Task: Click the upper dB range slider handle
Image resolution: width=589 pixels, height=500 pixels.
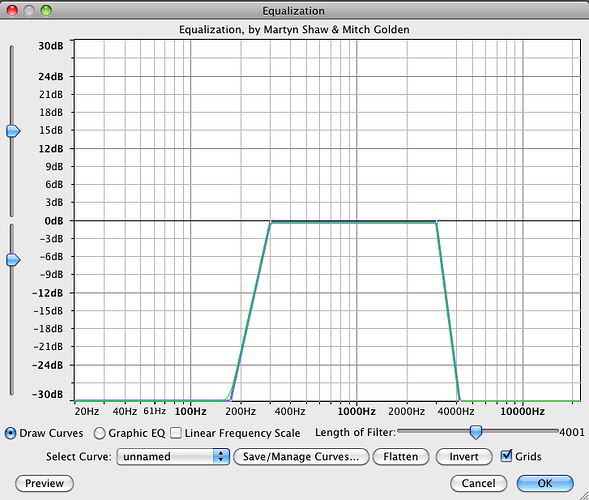Action: tap(13, 131)
